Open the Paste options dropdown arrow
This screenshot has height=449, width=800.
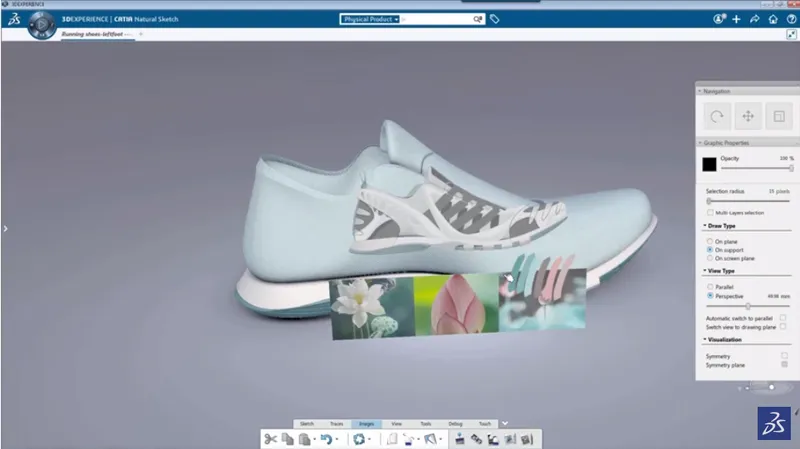pyautogui.click(x=314, y=439)
